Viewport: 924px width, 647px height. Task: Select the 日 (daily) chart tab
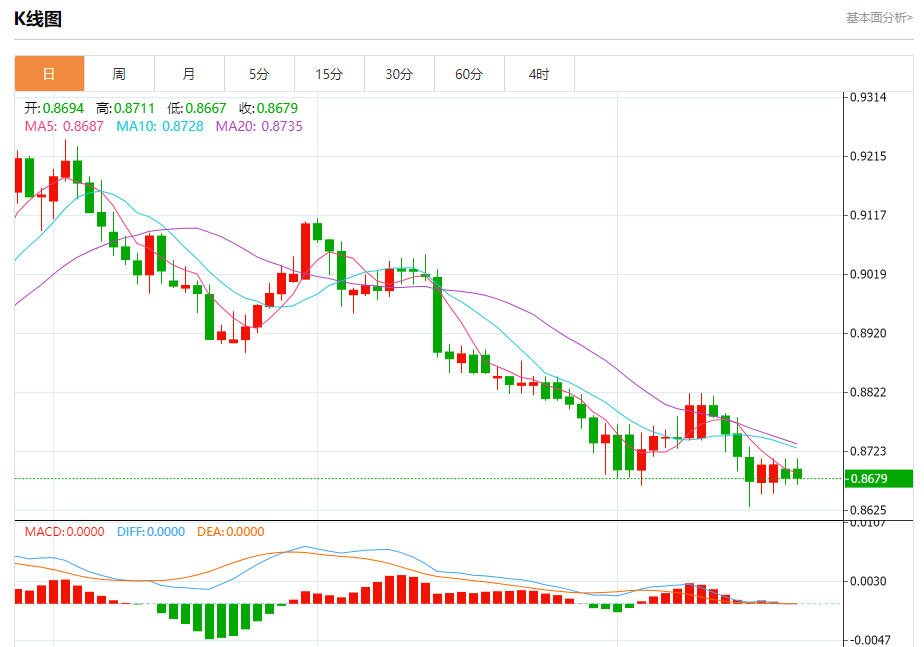(x=50, y=74)
